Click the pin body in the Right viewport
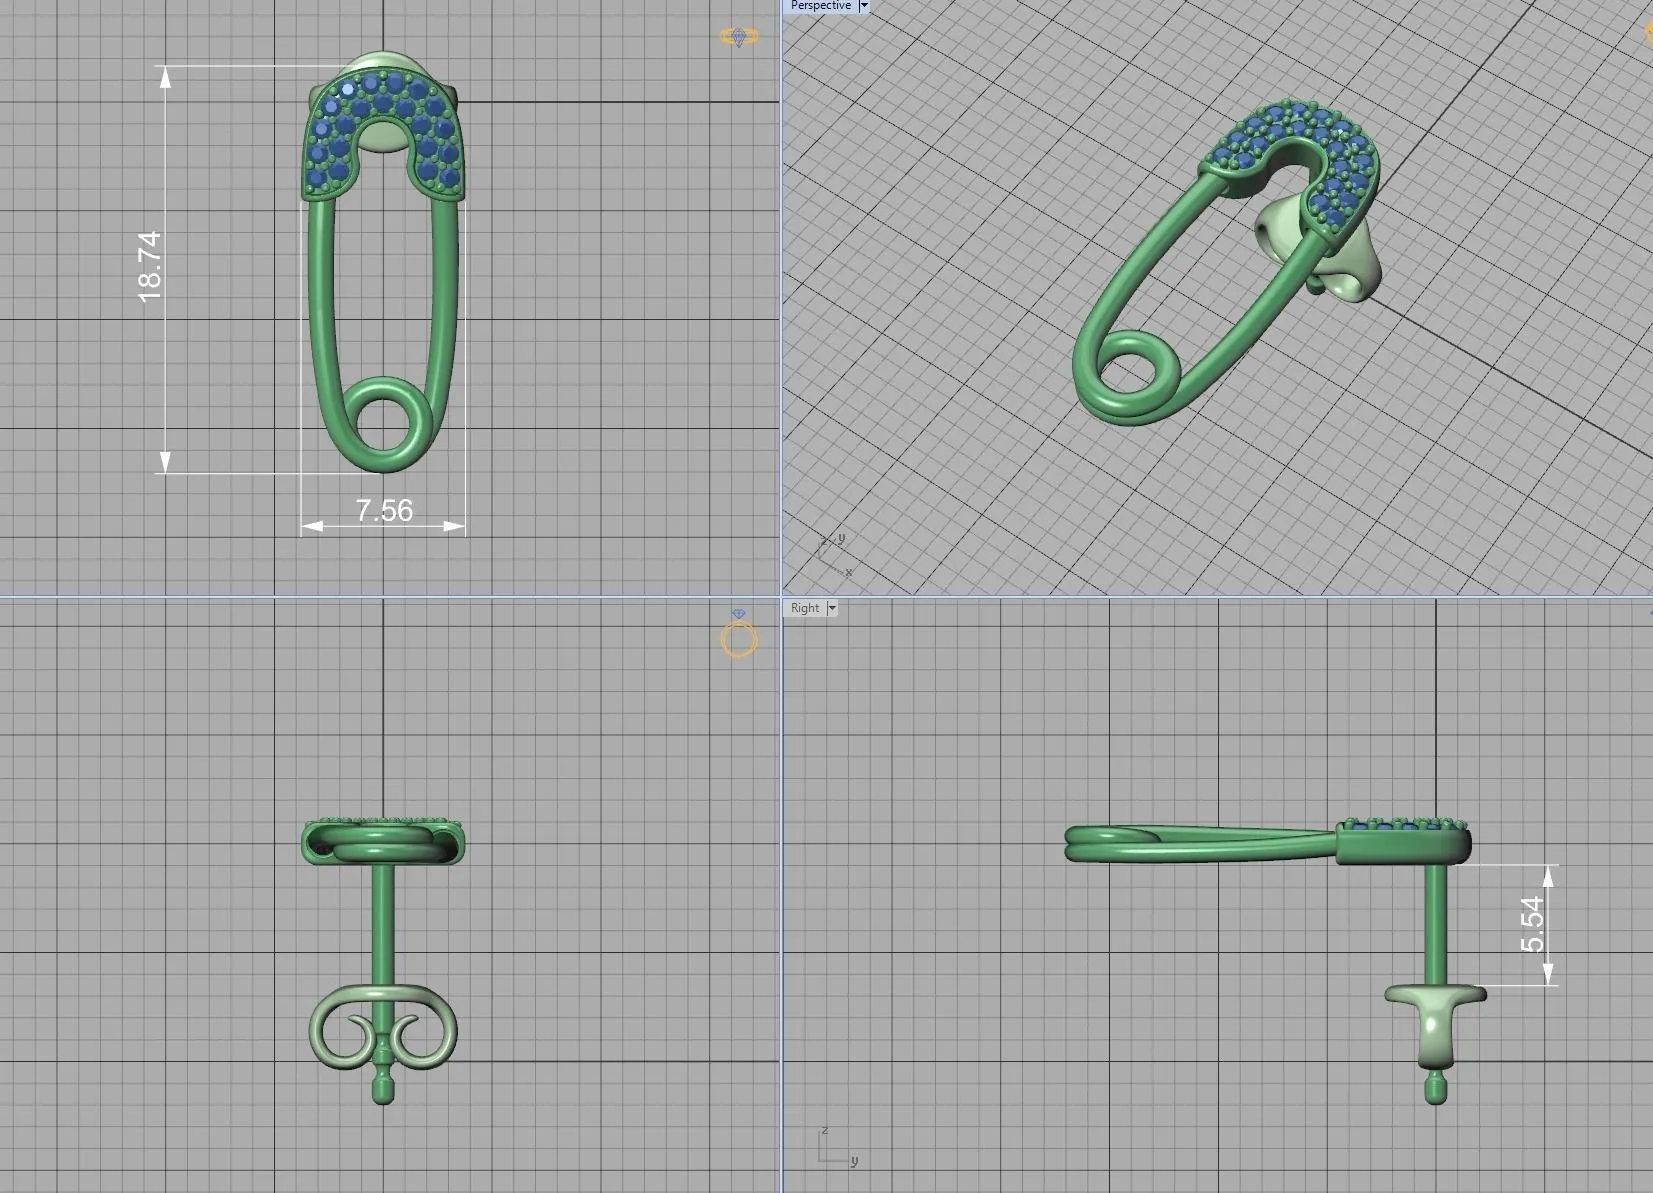This screenshot has width=1653, height=1193. pos(1200,845)
